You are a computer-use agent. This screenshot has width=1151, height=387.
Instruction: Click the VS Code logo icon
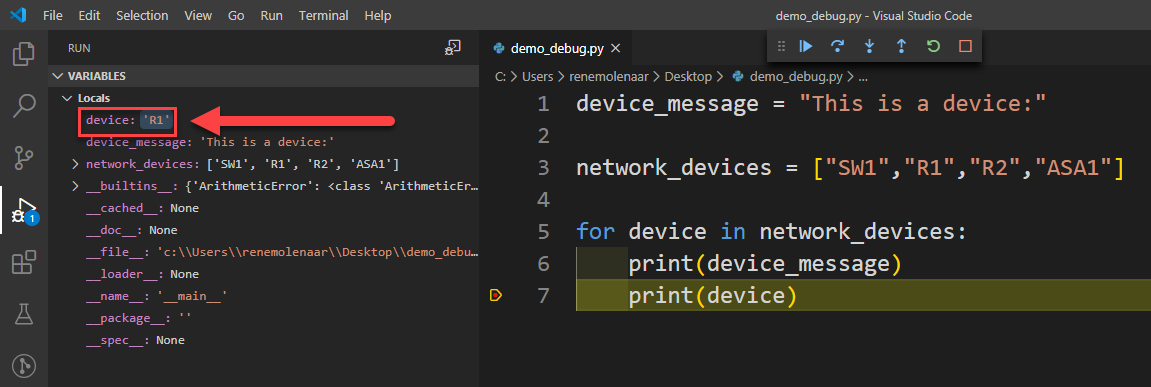19,15
